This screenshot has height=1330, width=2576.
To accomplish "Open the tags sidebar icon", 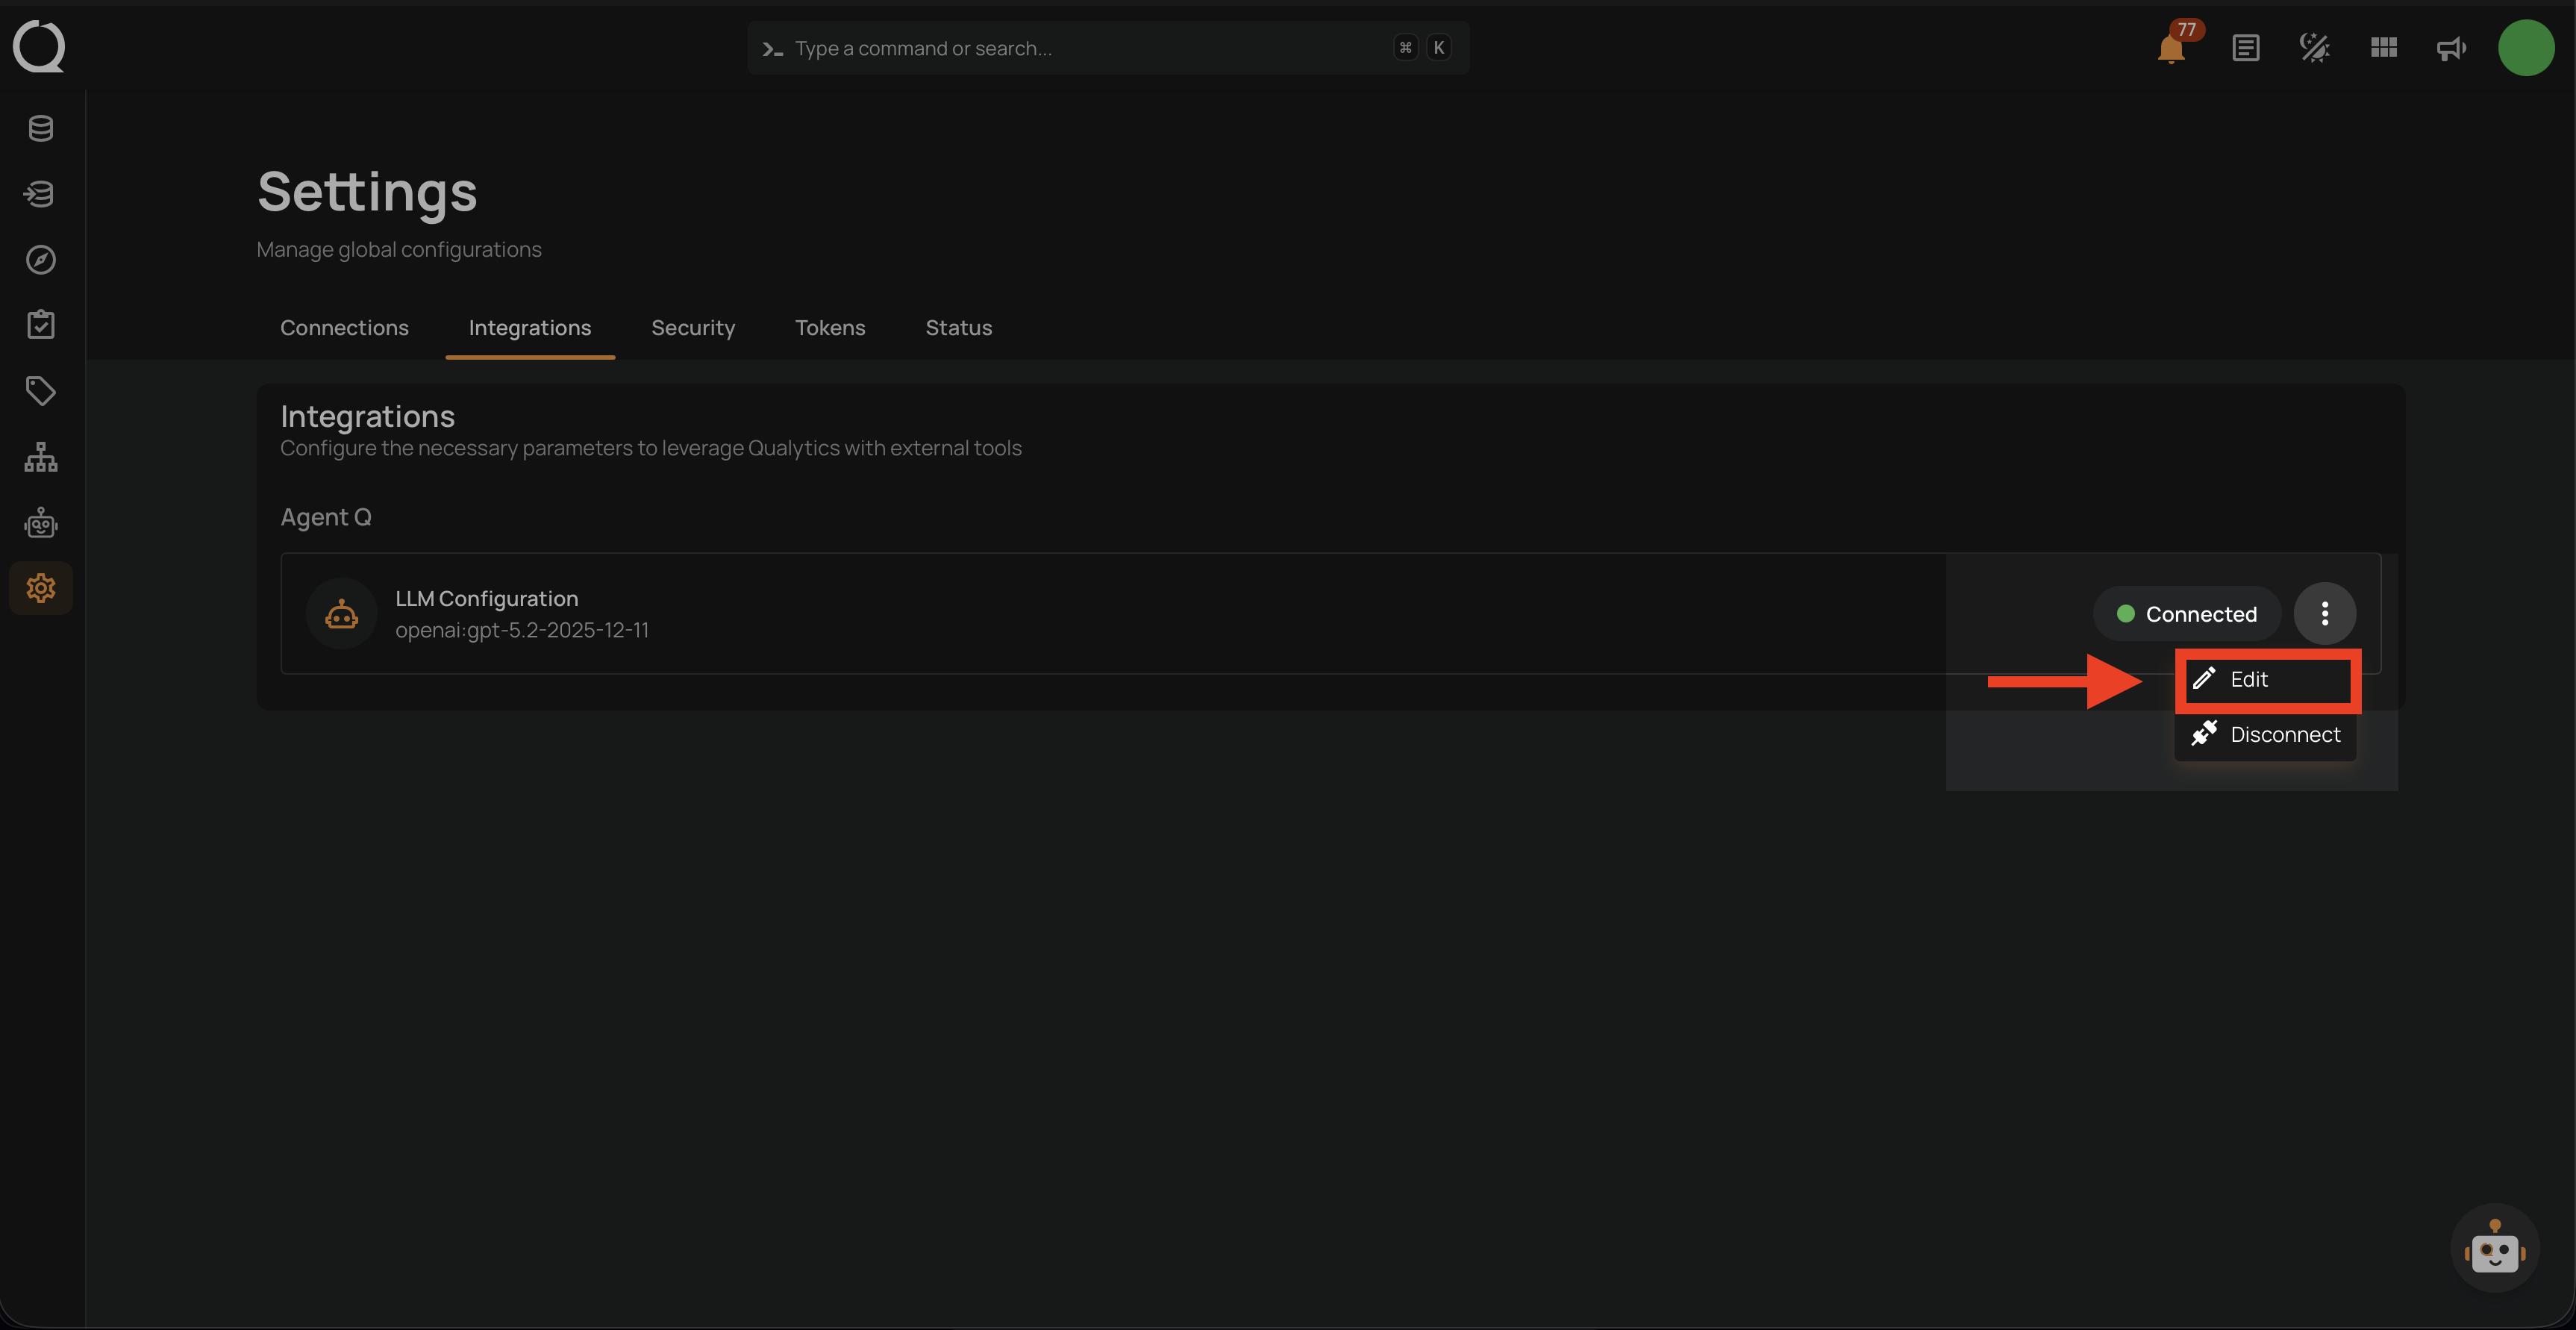I will 41,391.
